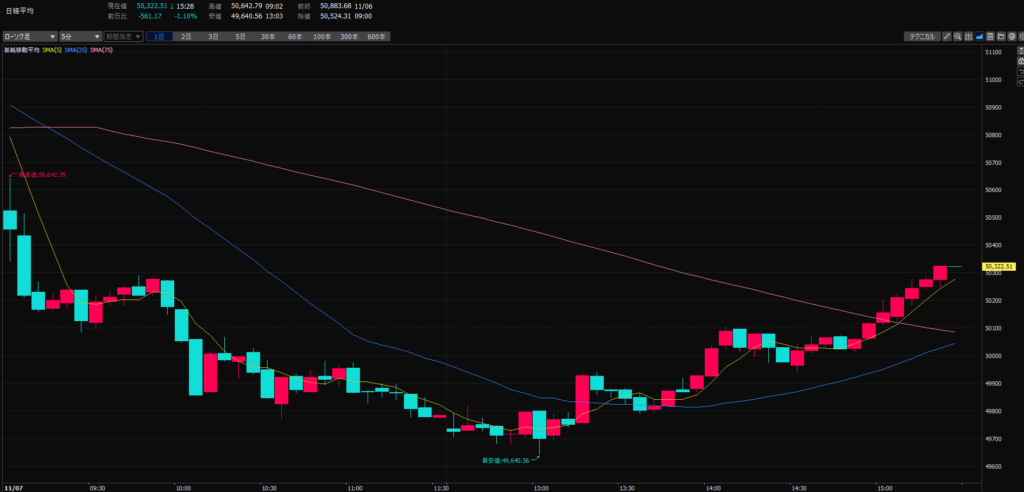Click the magnifier zoom icon

(958, 36)
